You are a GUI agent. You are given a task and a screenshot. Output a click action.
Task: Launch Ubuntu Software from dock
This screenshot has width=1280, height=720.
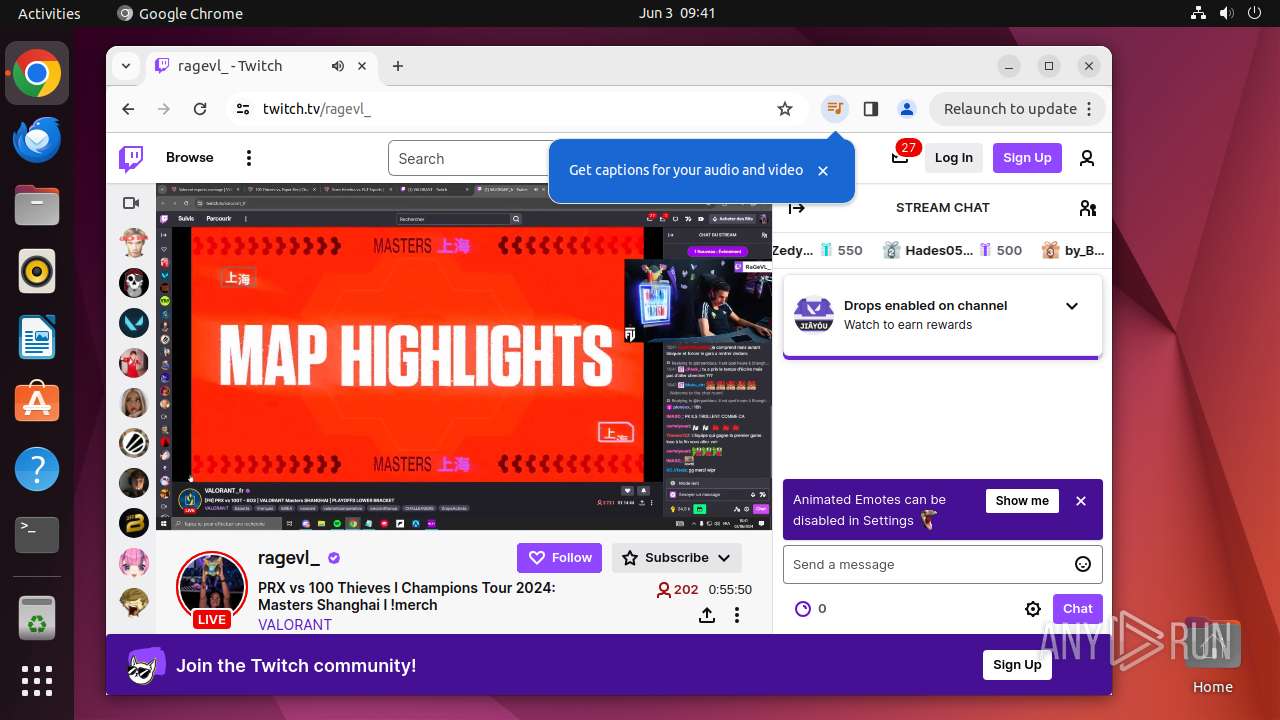tap(37, 403)
